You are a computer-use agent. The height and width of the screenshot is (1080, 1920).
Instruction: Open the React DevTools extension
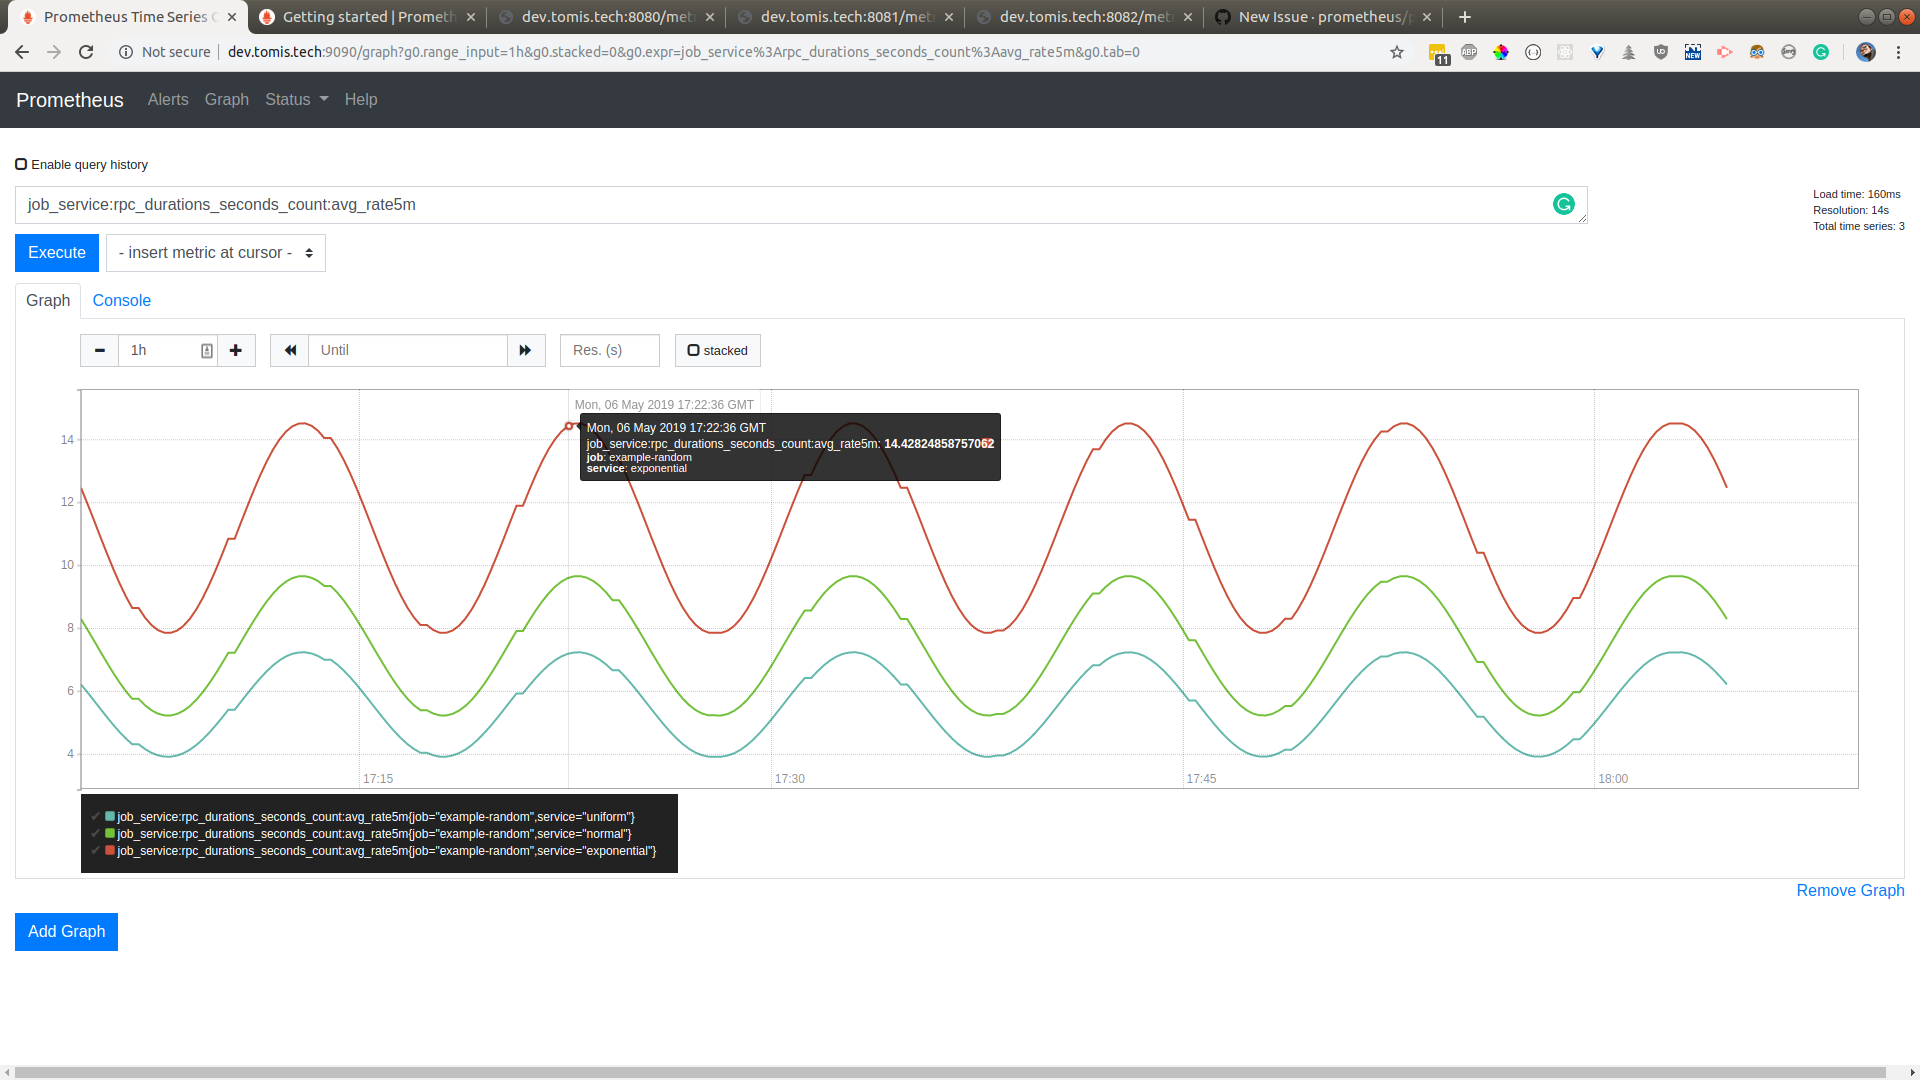point(1565,52)
